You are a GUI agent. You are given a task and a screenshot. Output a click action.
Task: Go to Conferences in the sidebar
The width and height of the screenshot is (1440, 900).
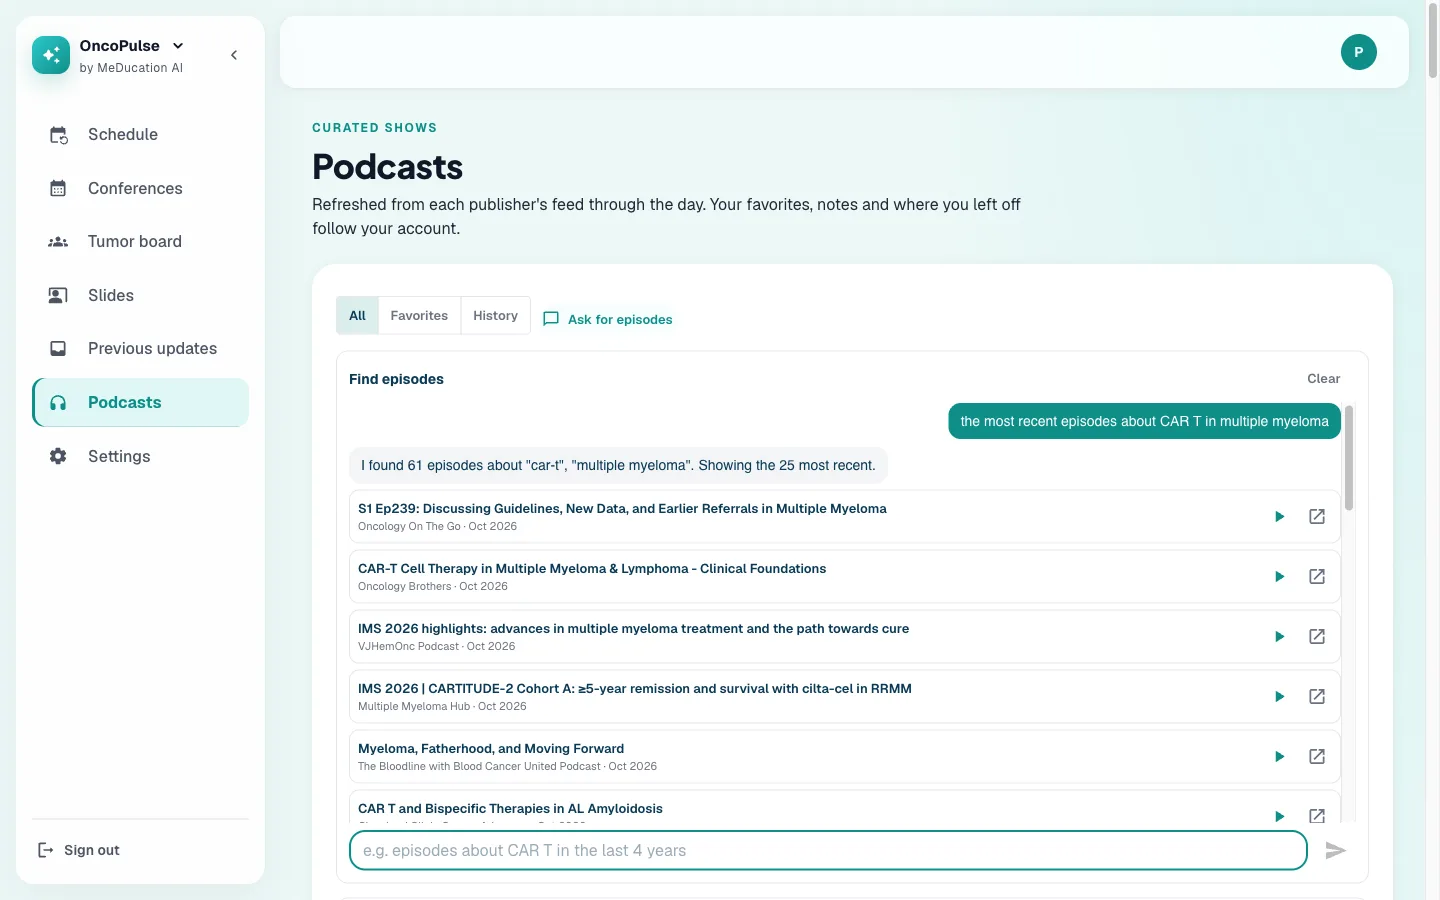(x=140, y=188)
